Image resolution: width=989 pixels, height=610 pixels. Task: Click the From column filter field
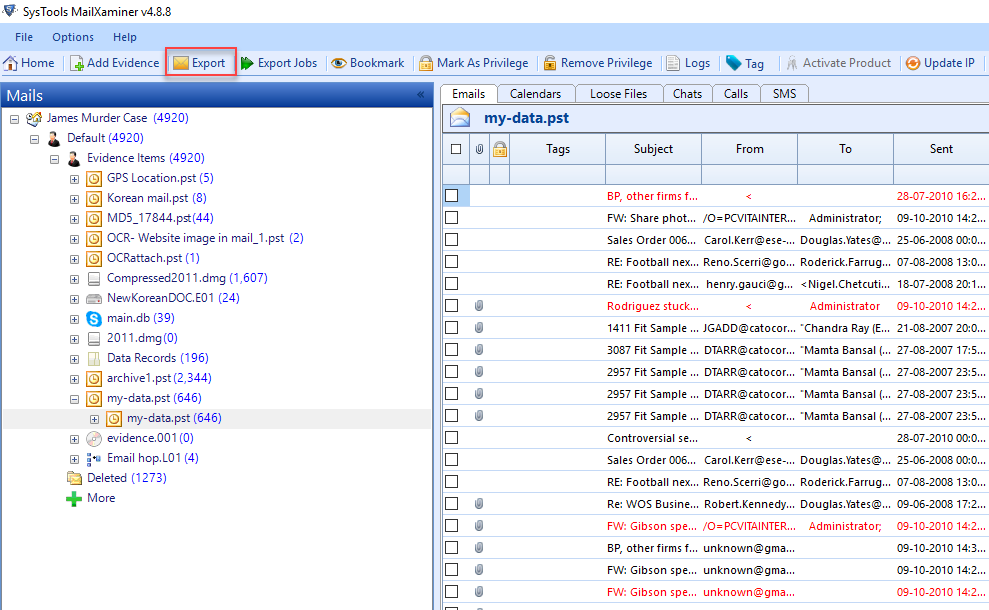(749, 175)
